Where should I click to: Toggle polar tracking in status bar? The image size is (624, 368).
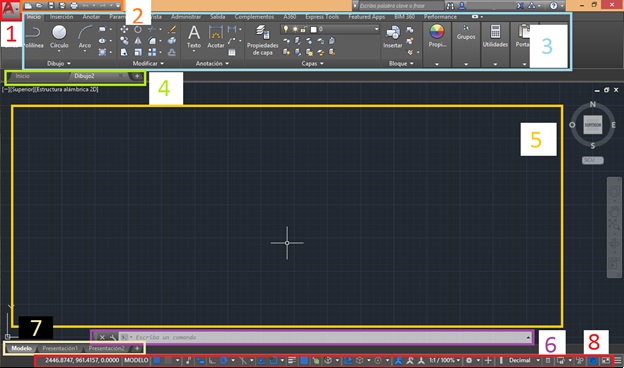pos(224,360)
